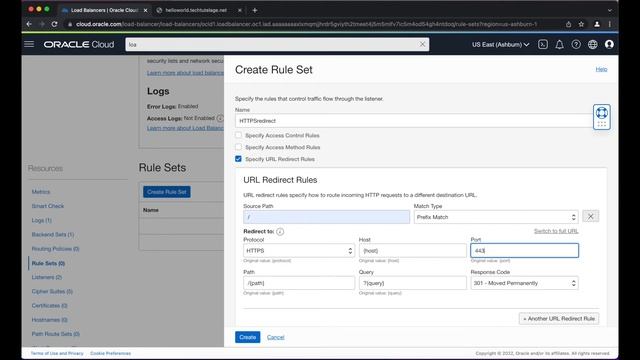Image resolution: width=640 pixels, height=360 pixels.
Task: Open the Oracle Cloud hamburger navigation menu
Action: 29,44
